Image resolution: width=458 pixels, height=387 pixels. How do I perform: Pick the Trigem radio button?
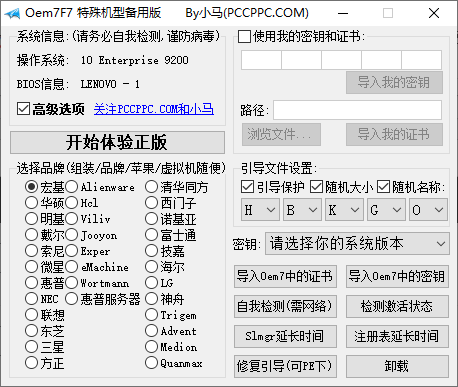pos(151,315)
